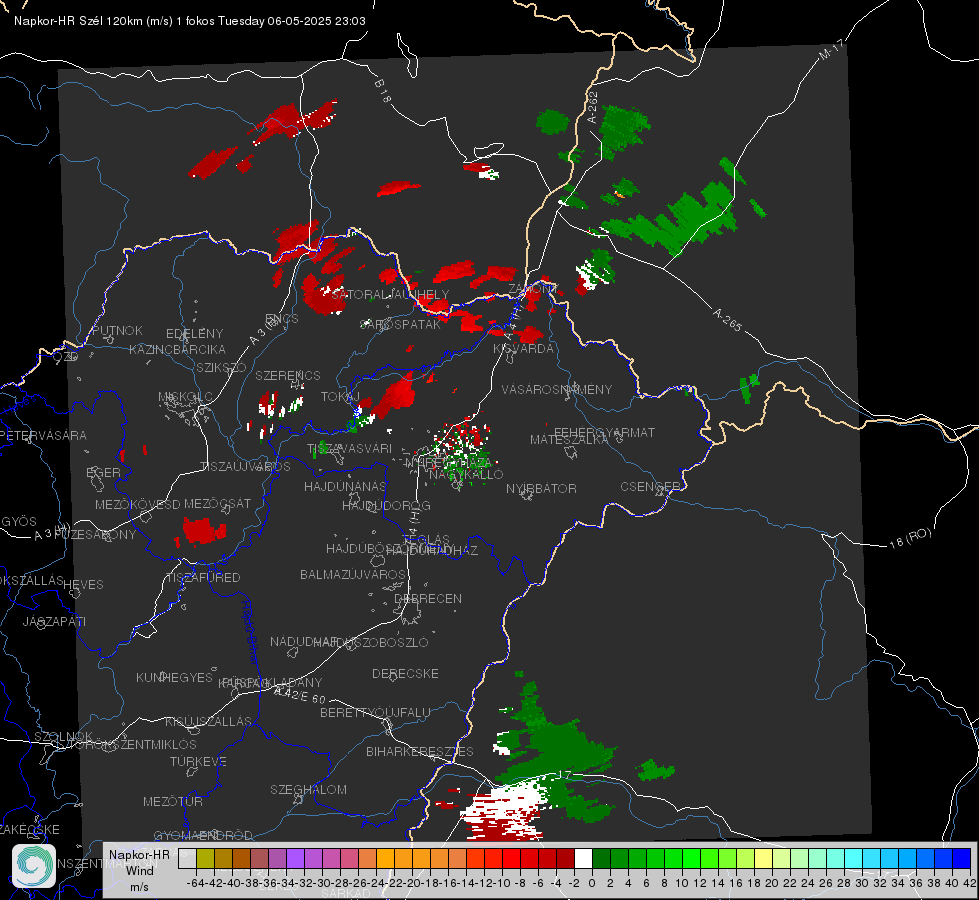Screen dimensions: 979x900
Task: Select the dark blue swatch at 42
Action: coord(962,859)
